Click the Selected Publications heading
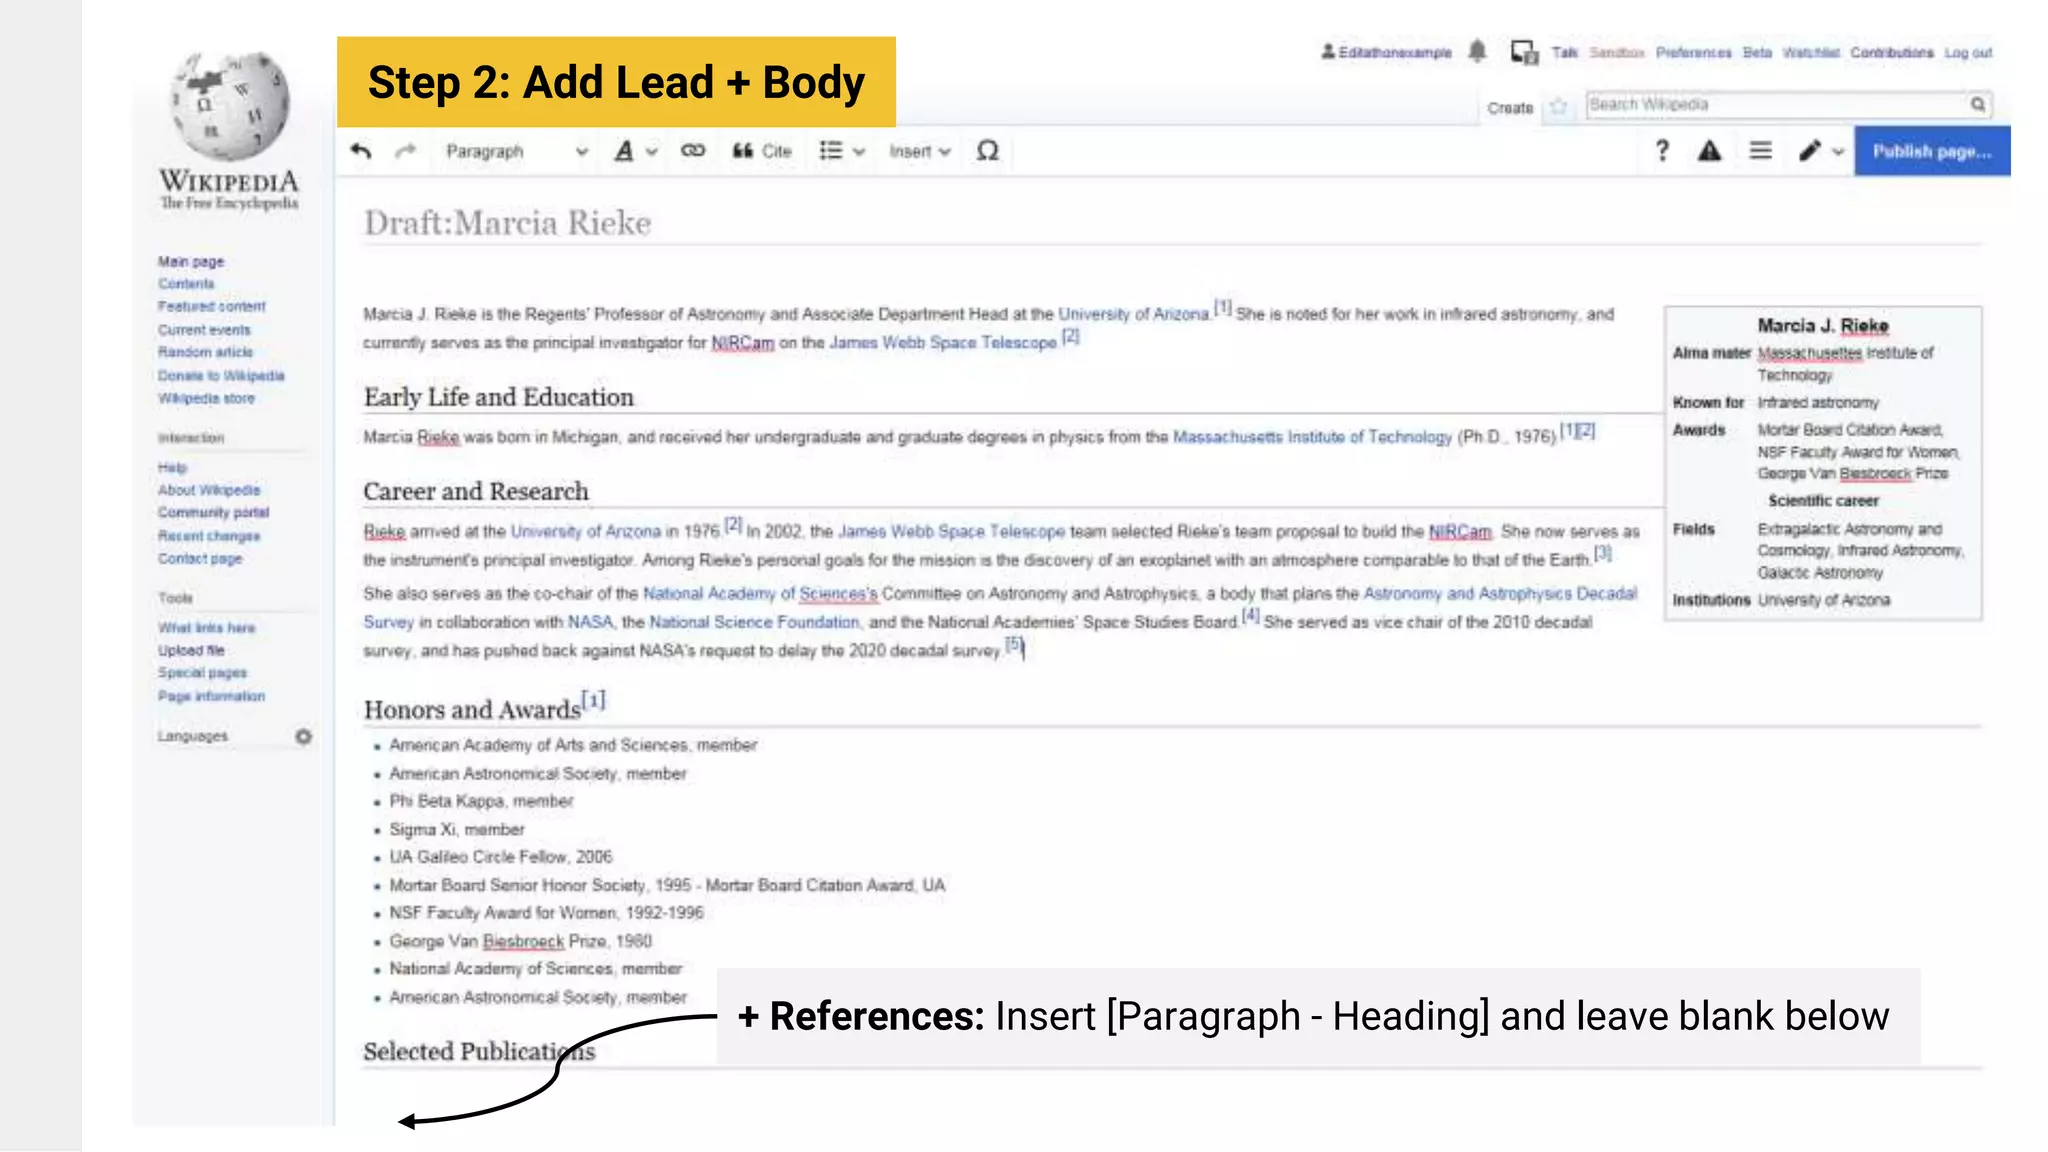Viewport: 2048px width, 1152px height. 479,1051
